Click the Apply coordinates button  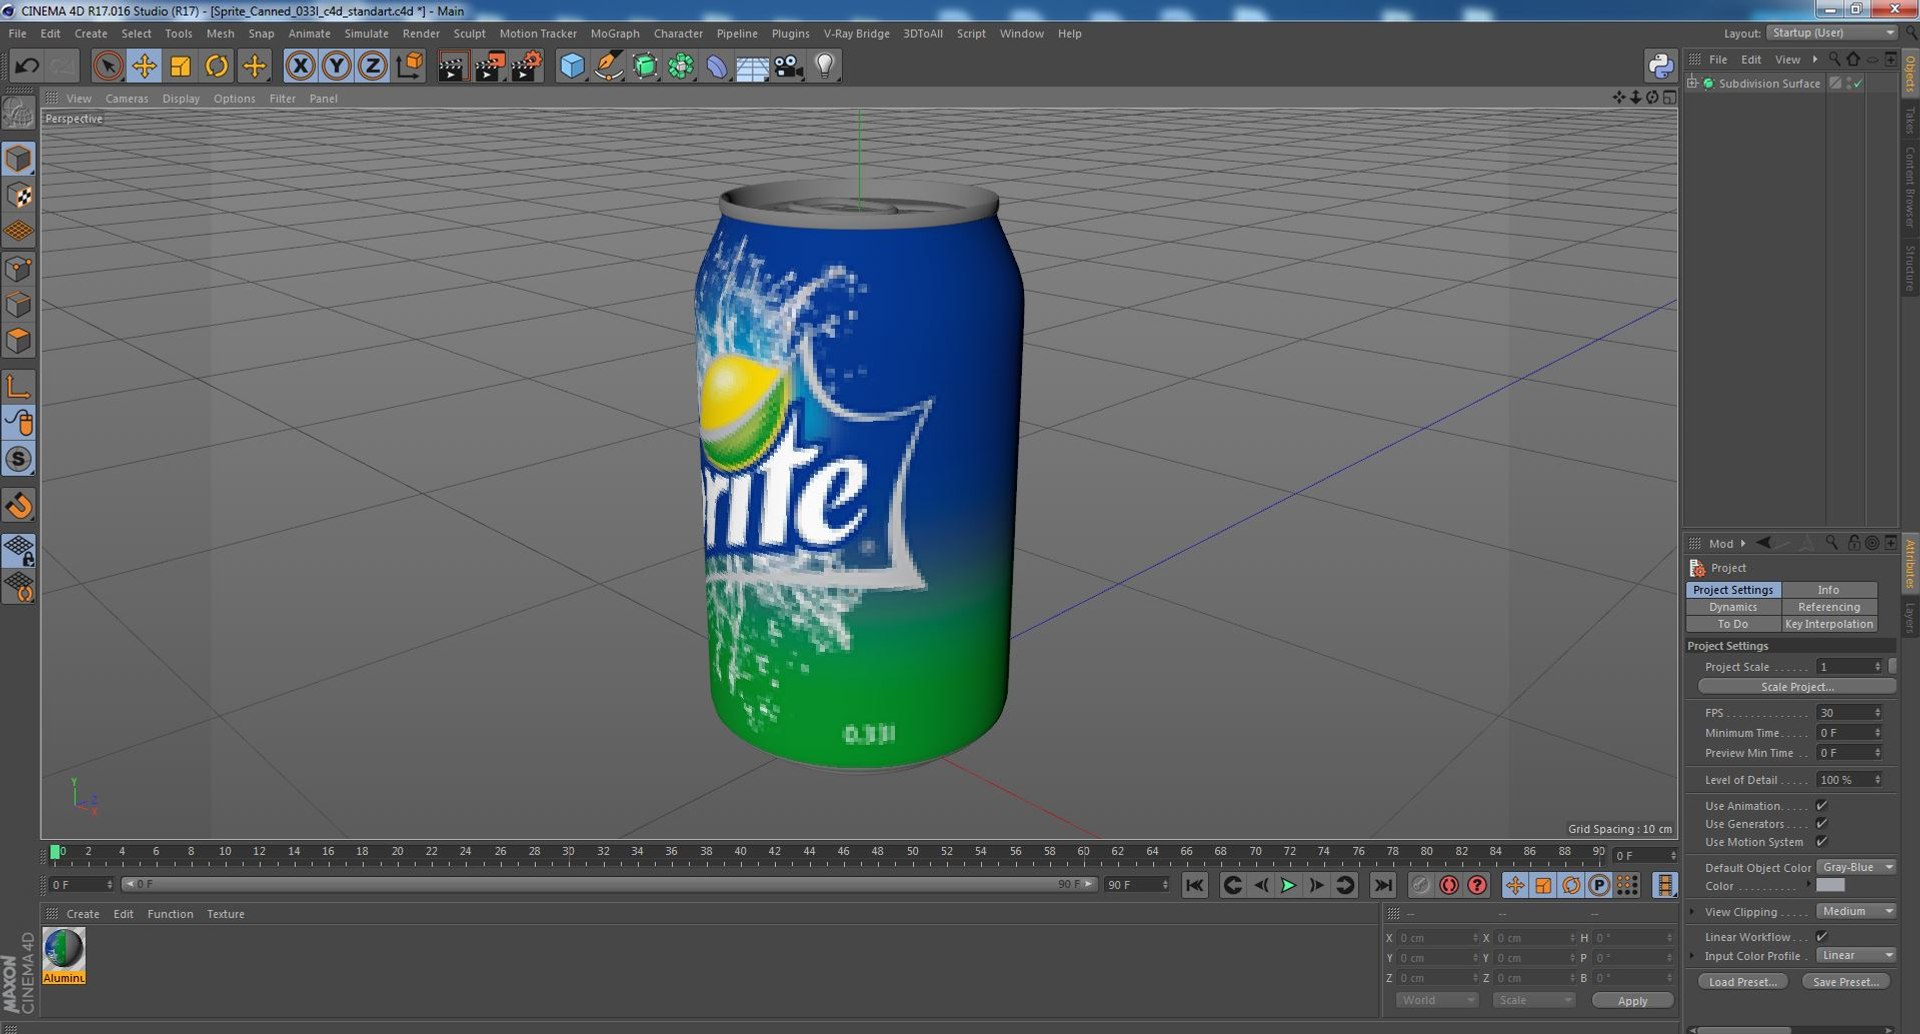1632,1001
